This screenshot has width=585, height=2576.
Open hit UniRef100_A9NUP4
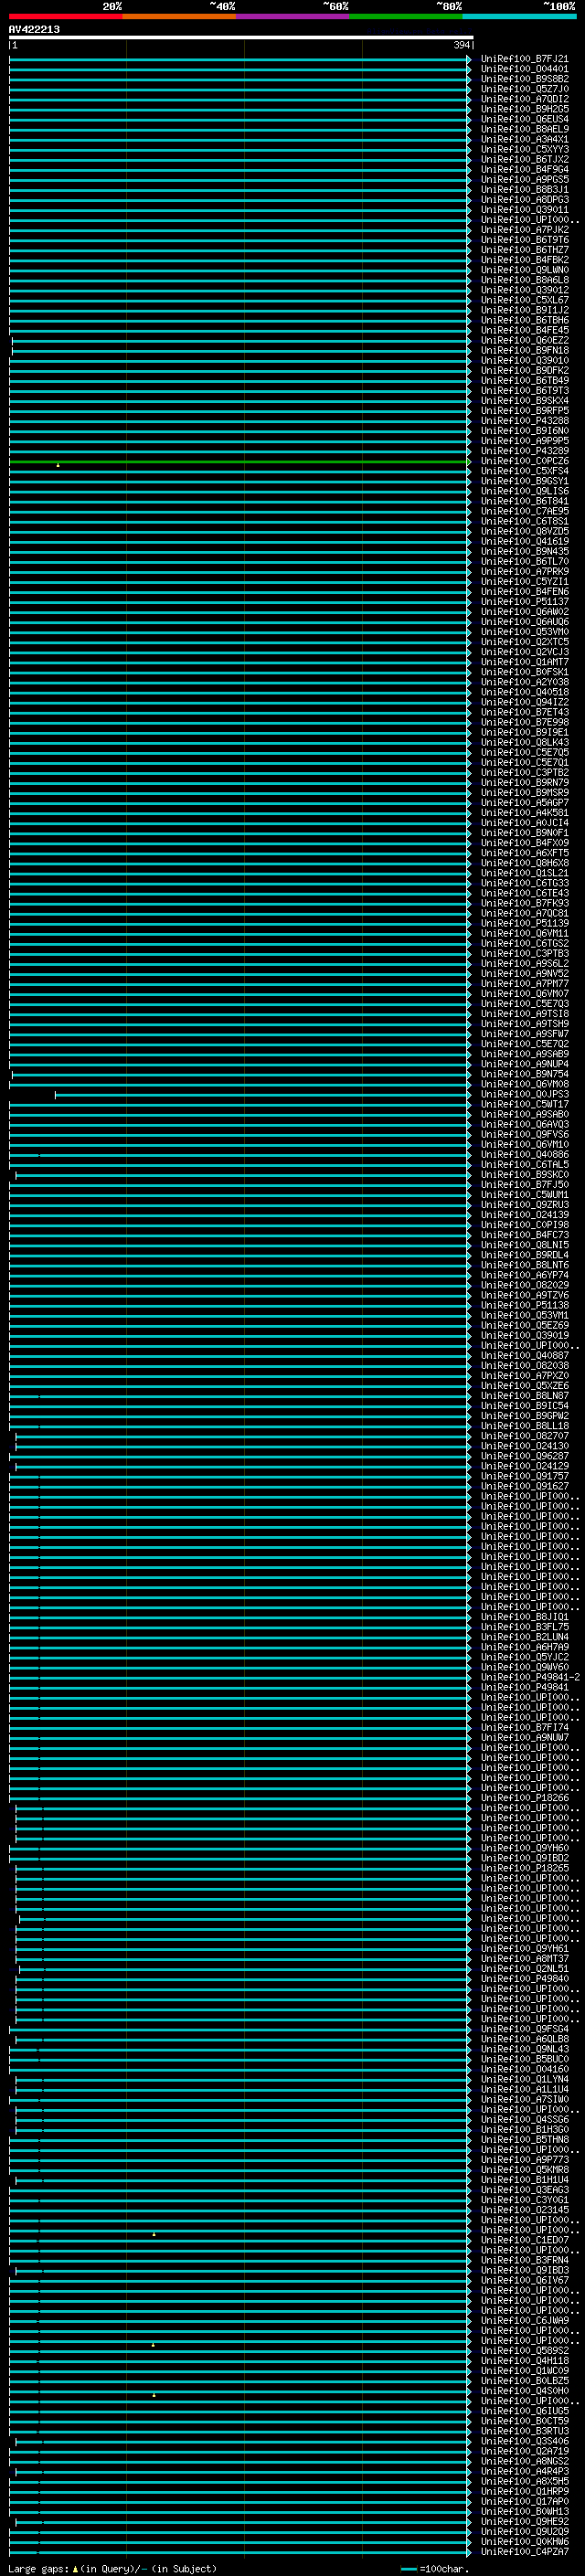pos(524,1064)
